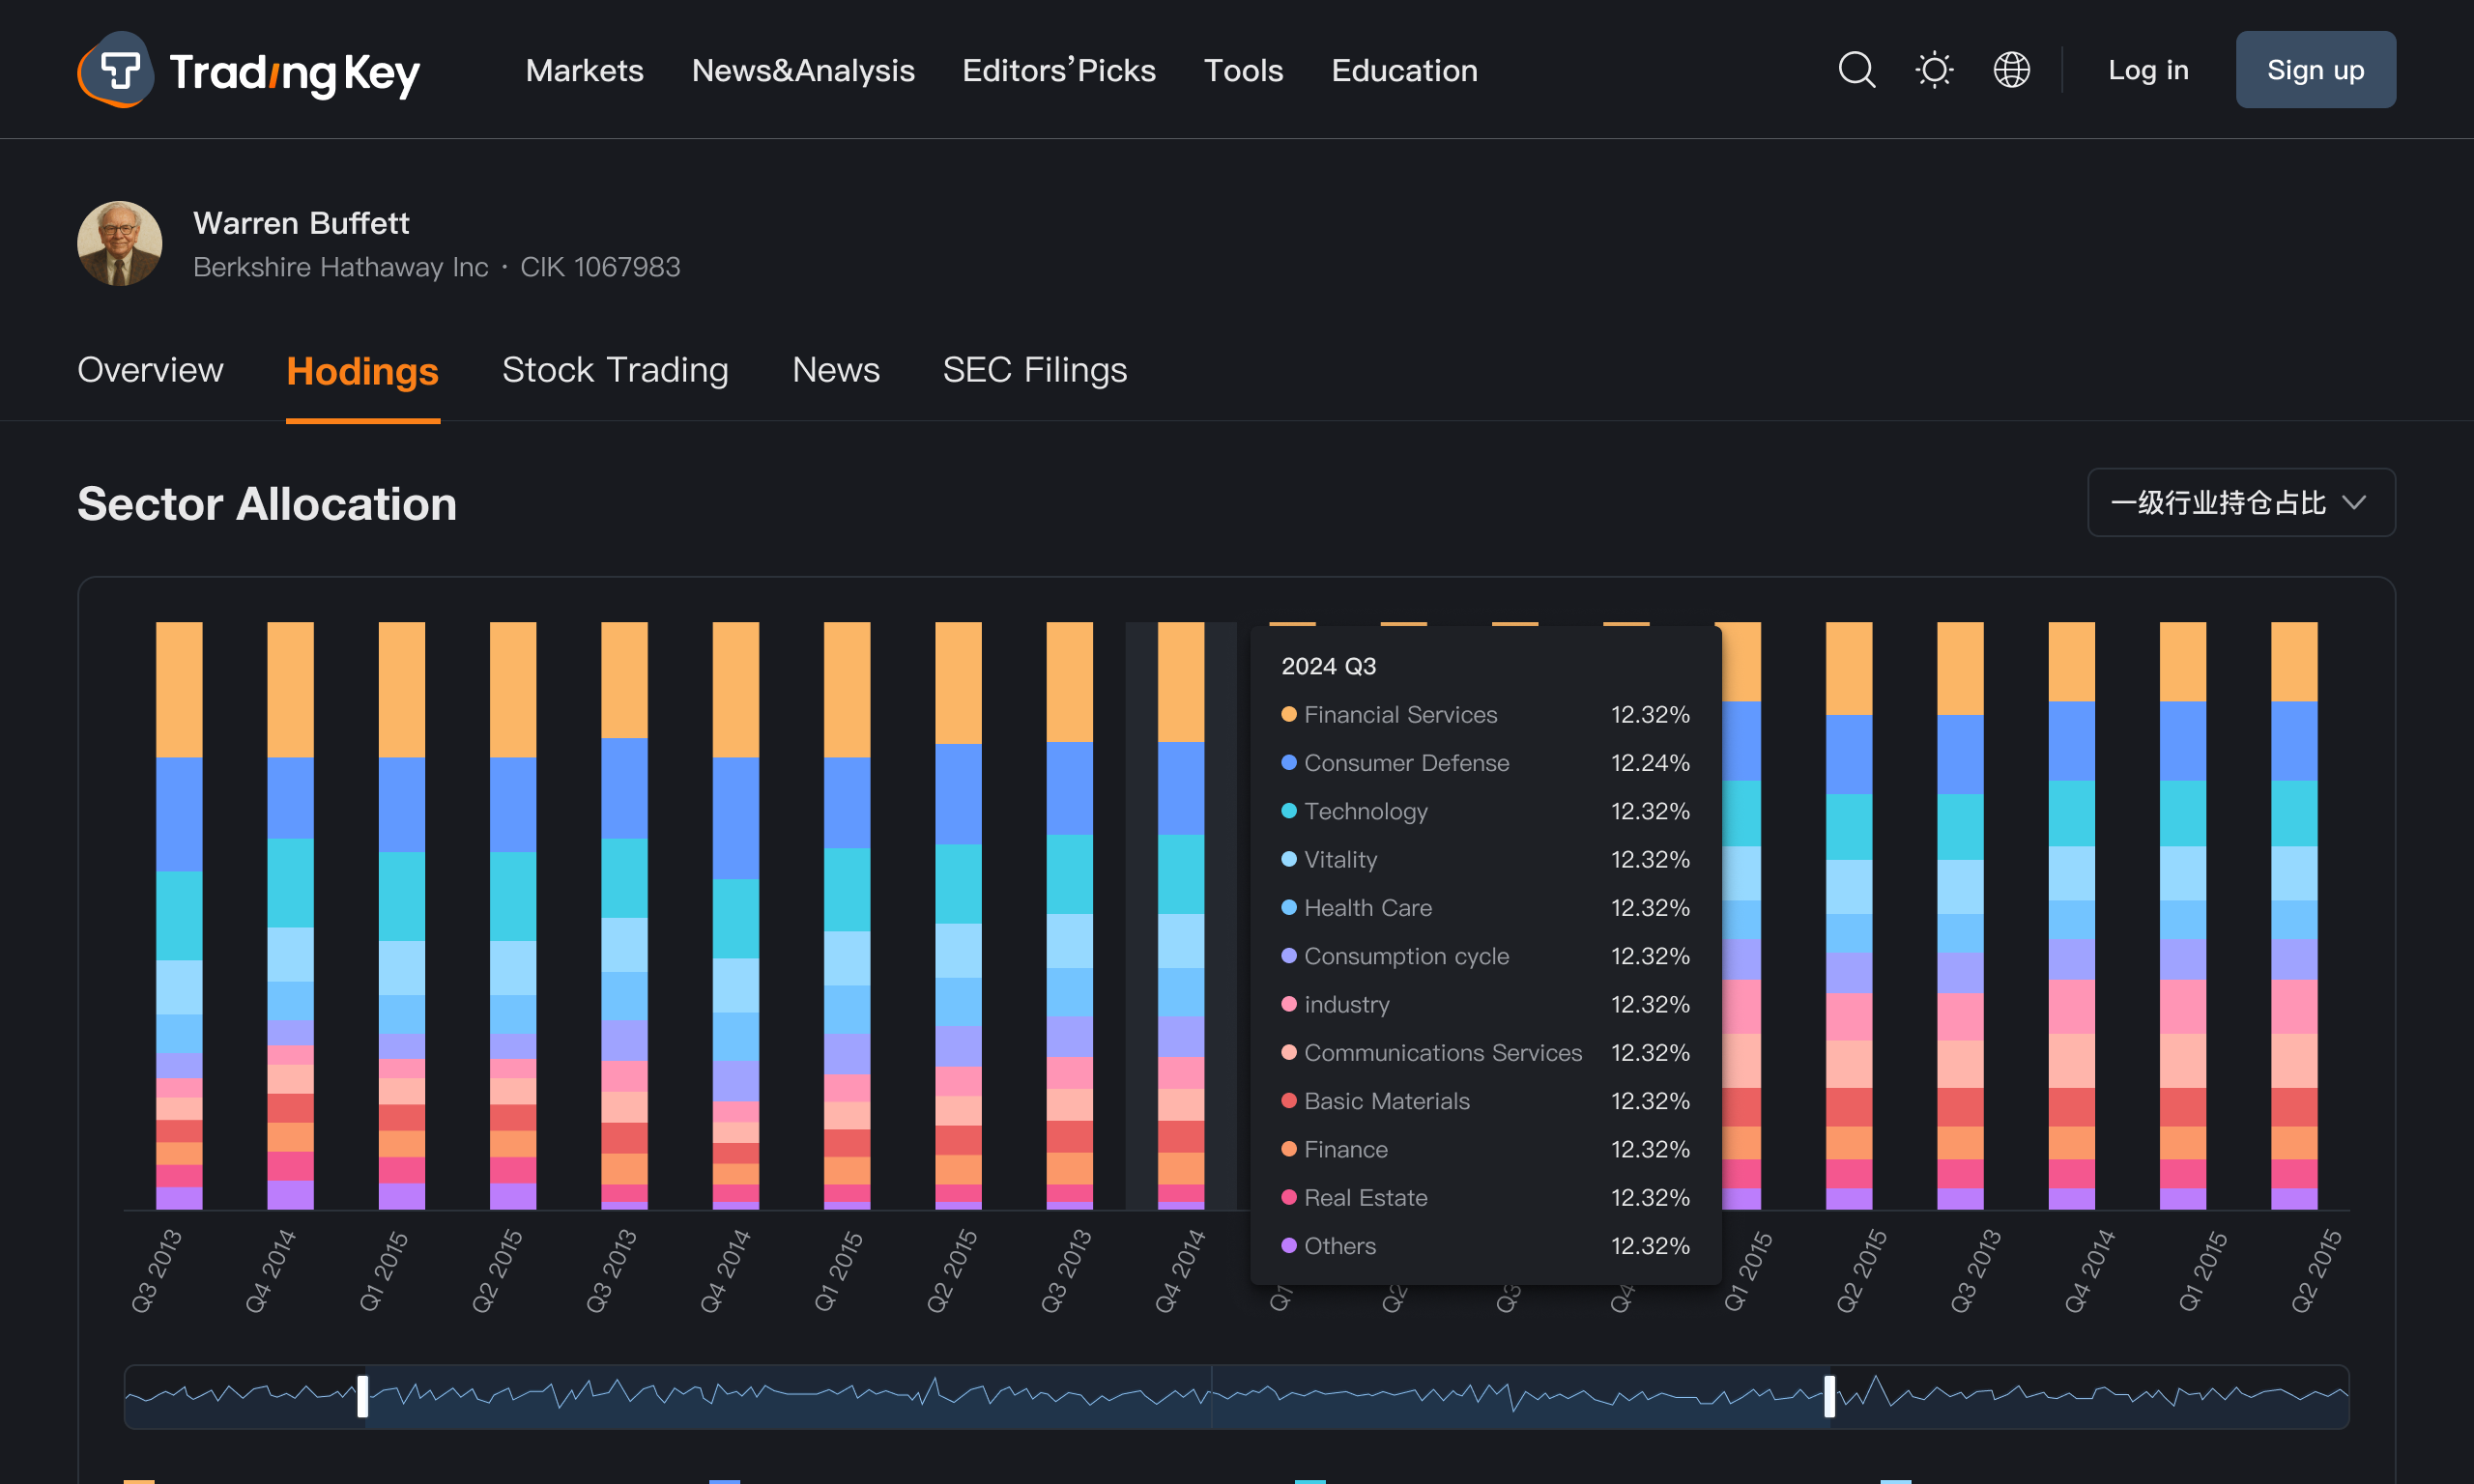Click the Vitality row in tooltip
Viewport: 2474px width, 1484px height.
tap(1485, 859)
